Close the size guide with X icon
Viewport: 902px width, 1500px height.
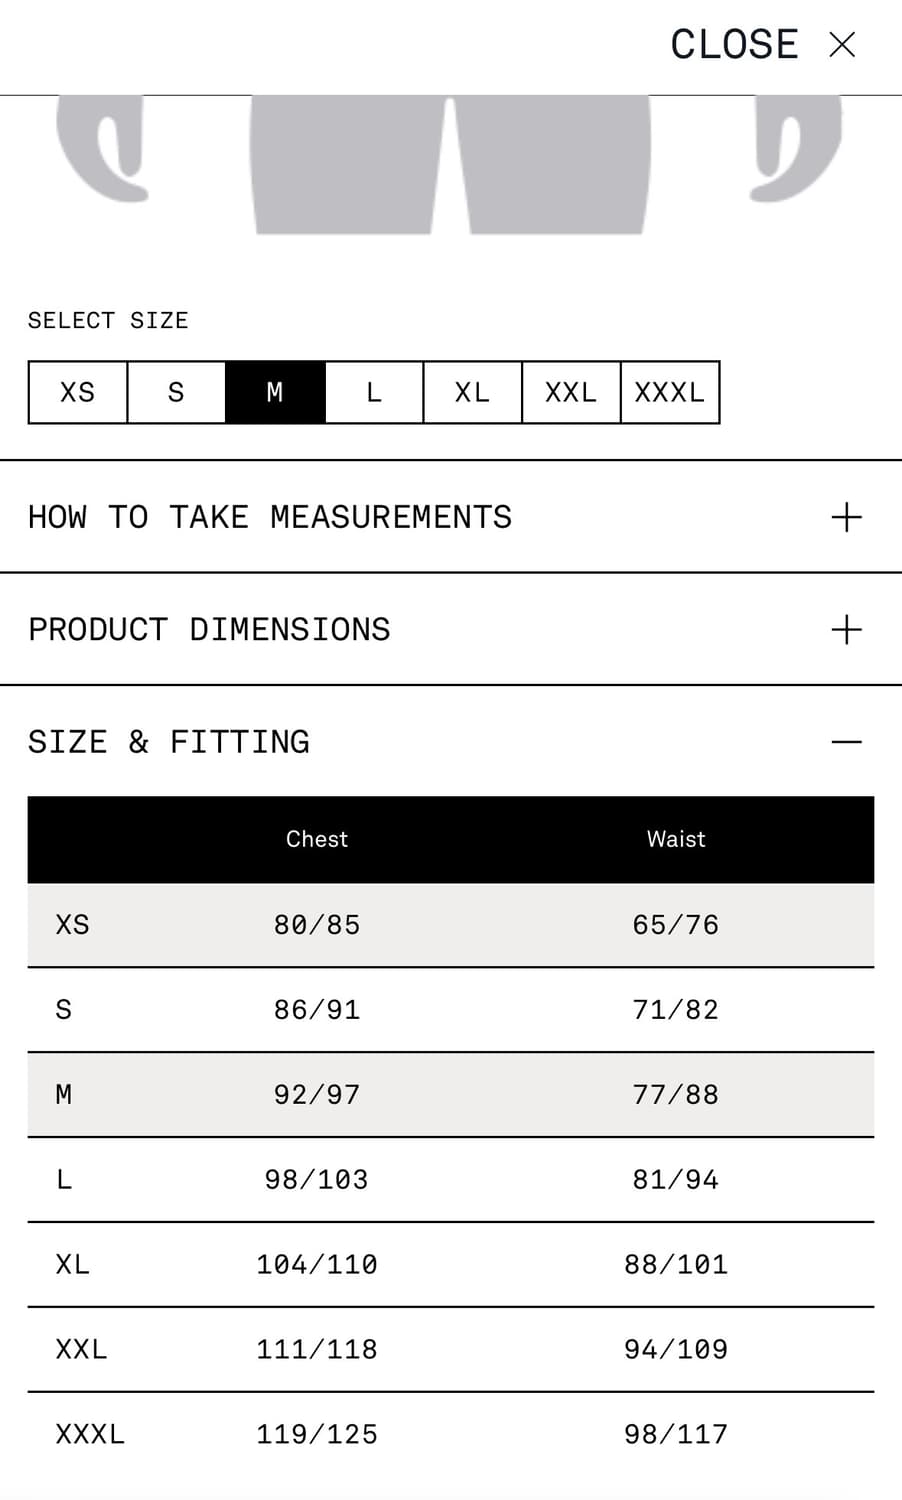tap(842, 45)
